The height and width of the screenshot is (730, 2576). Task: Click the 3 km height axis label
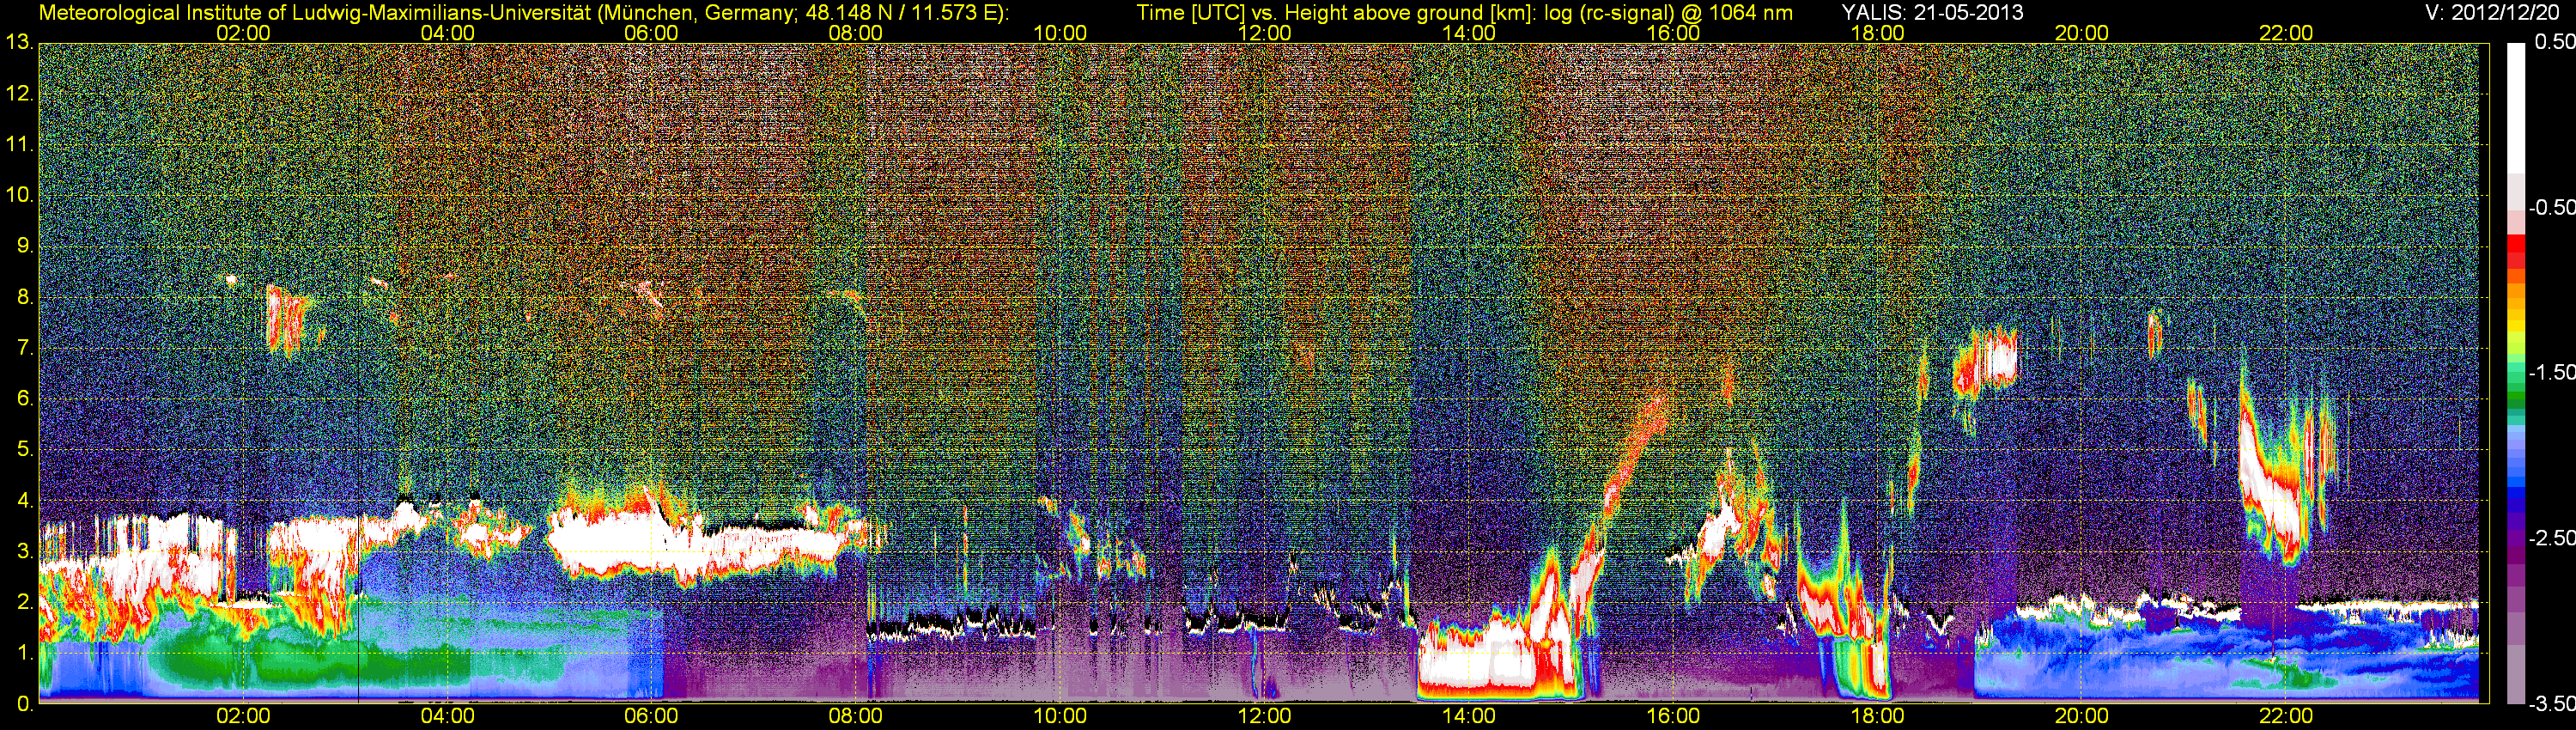pos(24,551)
